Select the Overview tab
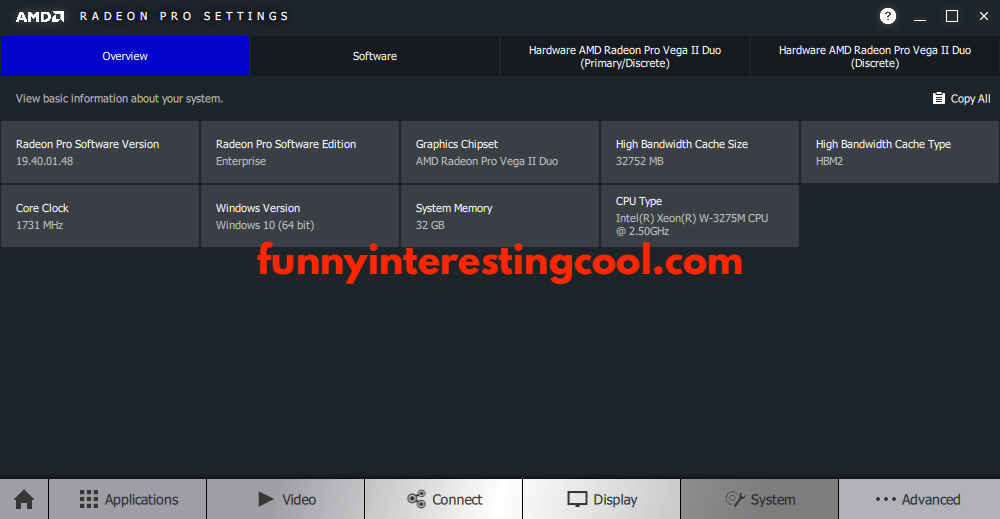Viewport: 1000px width, 519px height. pos(125,56)
